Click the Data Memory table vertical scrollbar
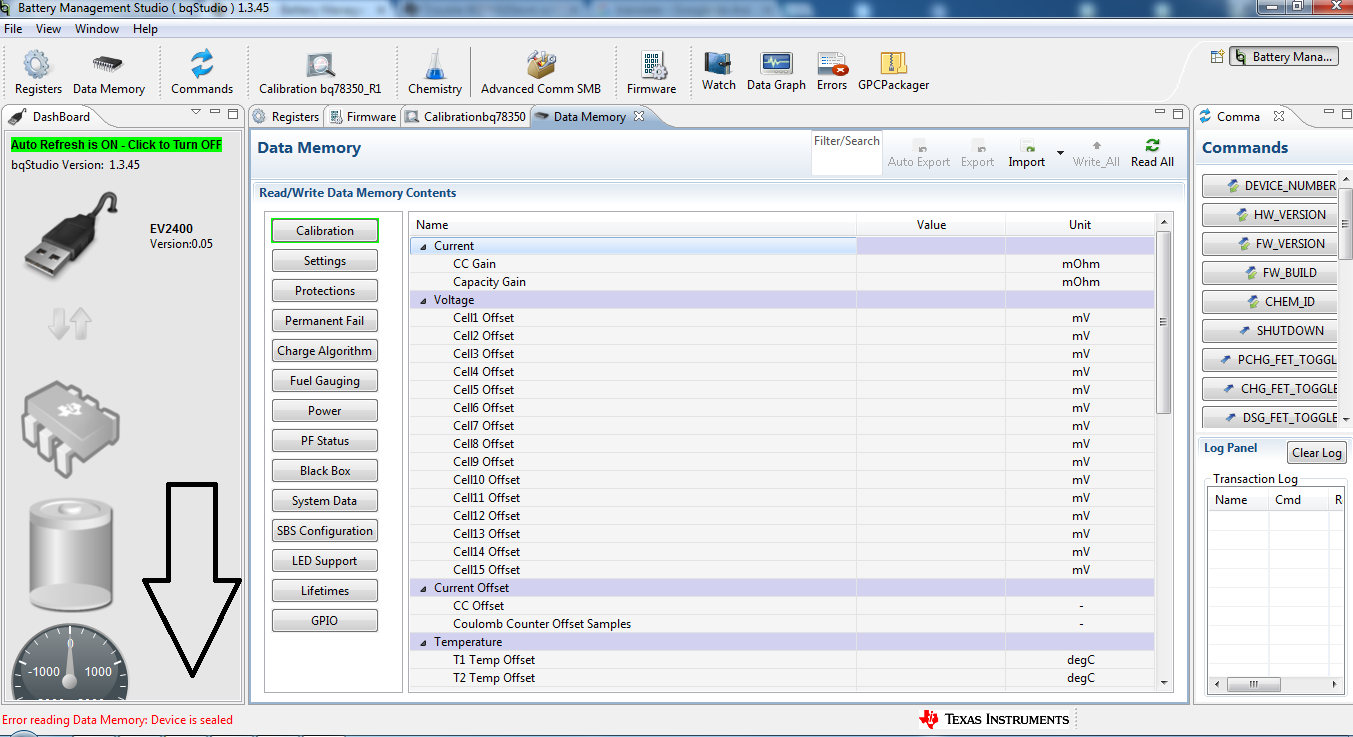1353x737 pixels. tap(1163, 322)
